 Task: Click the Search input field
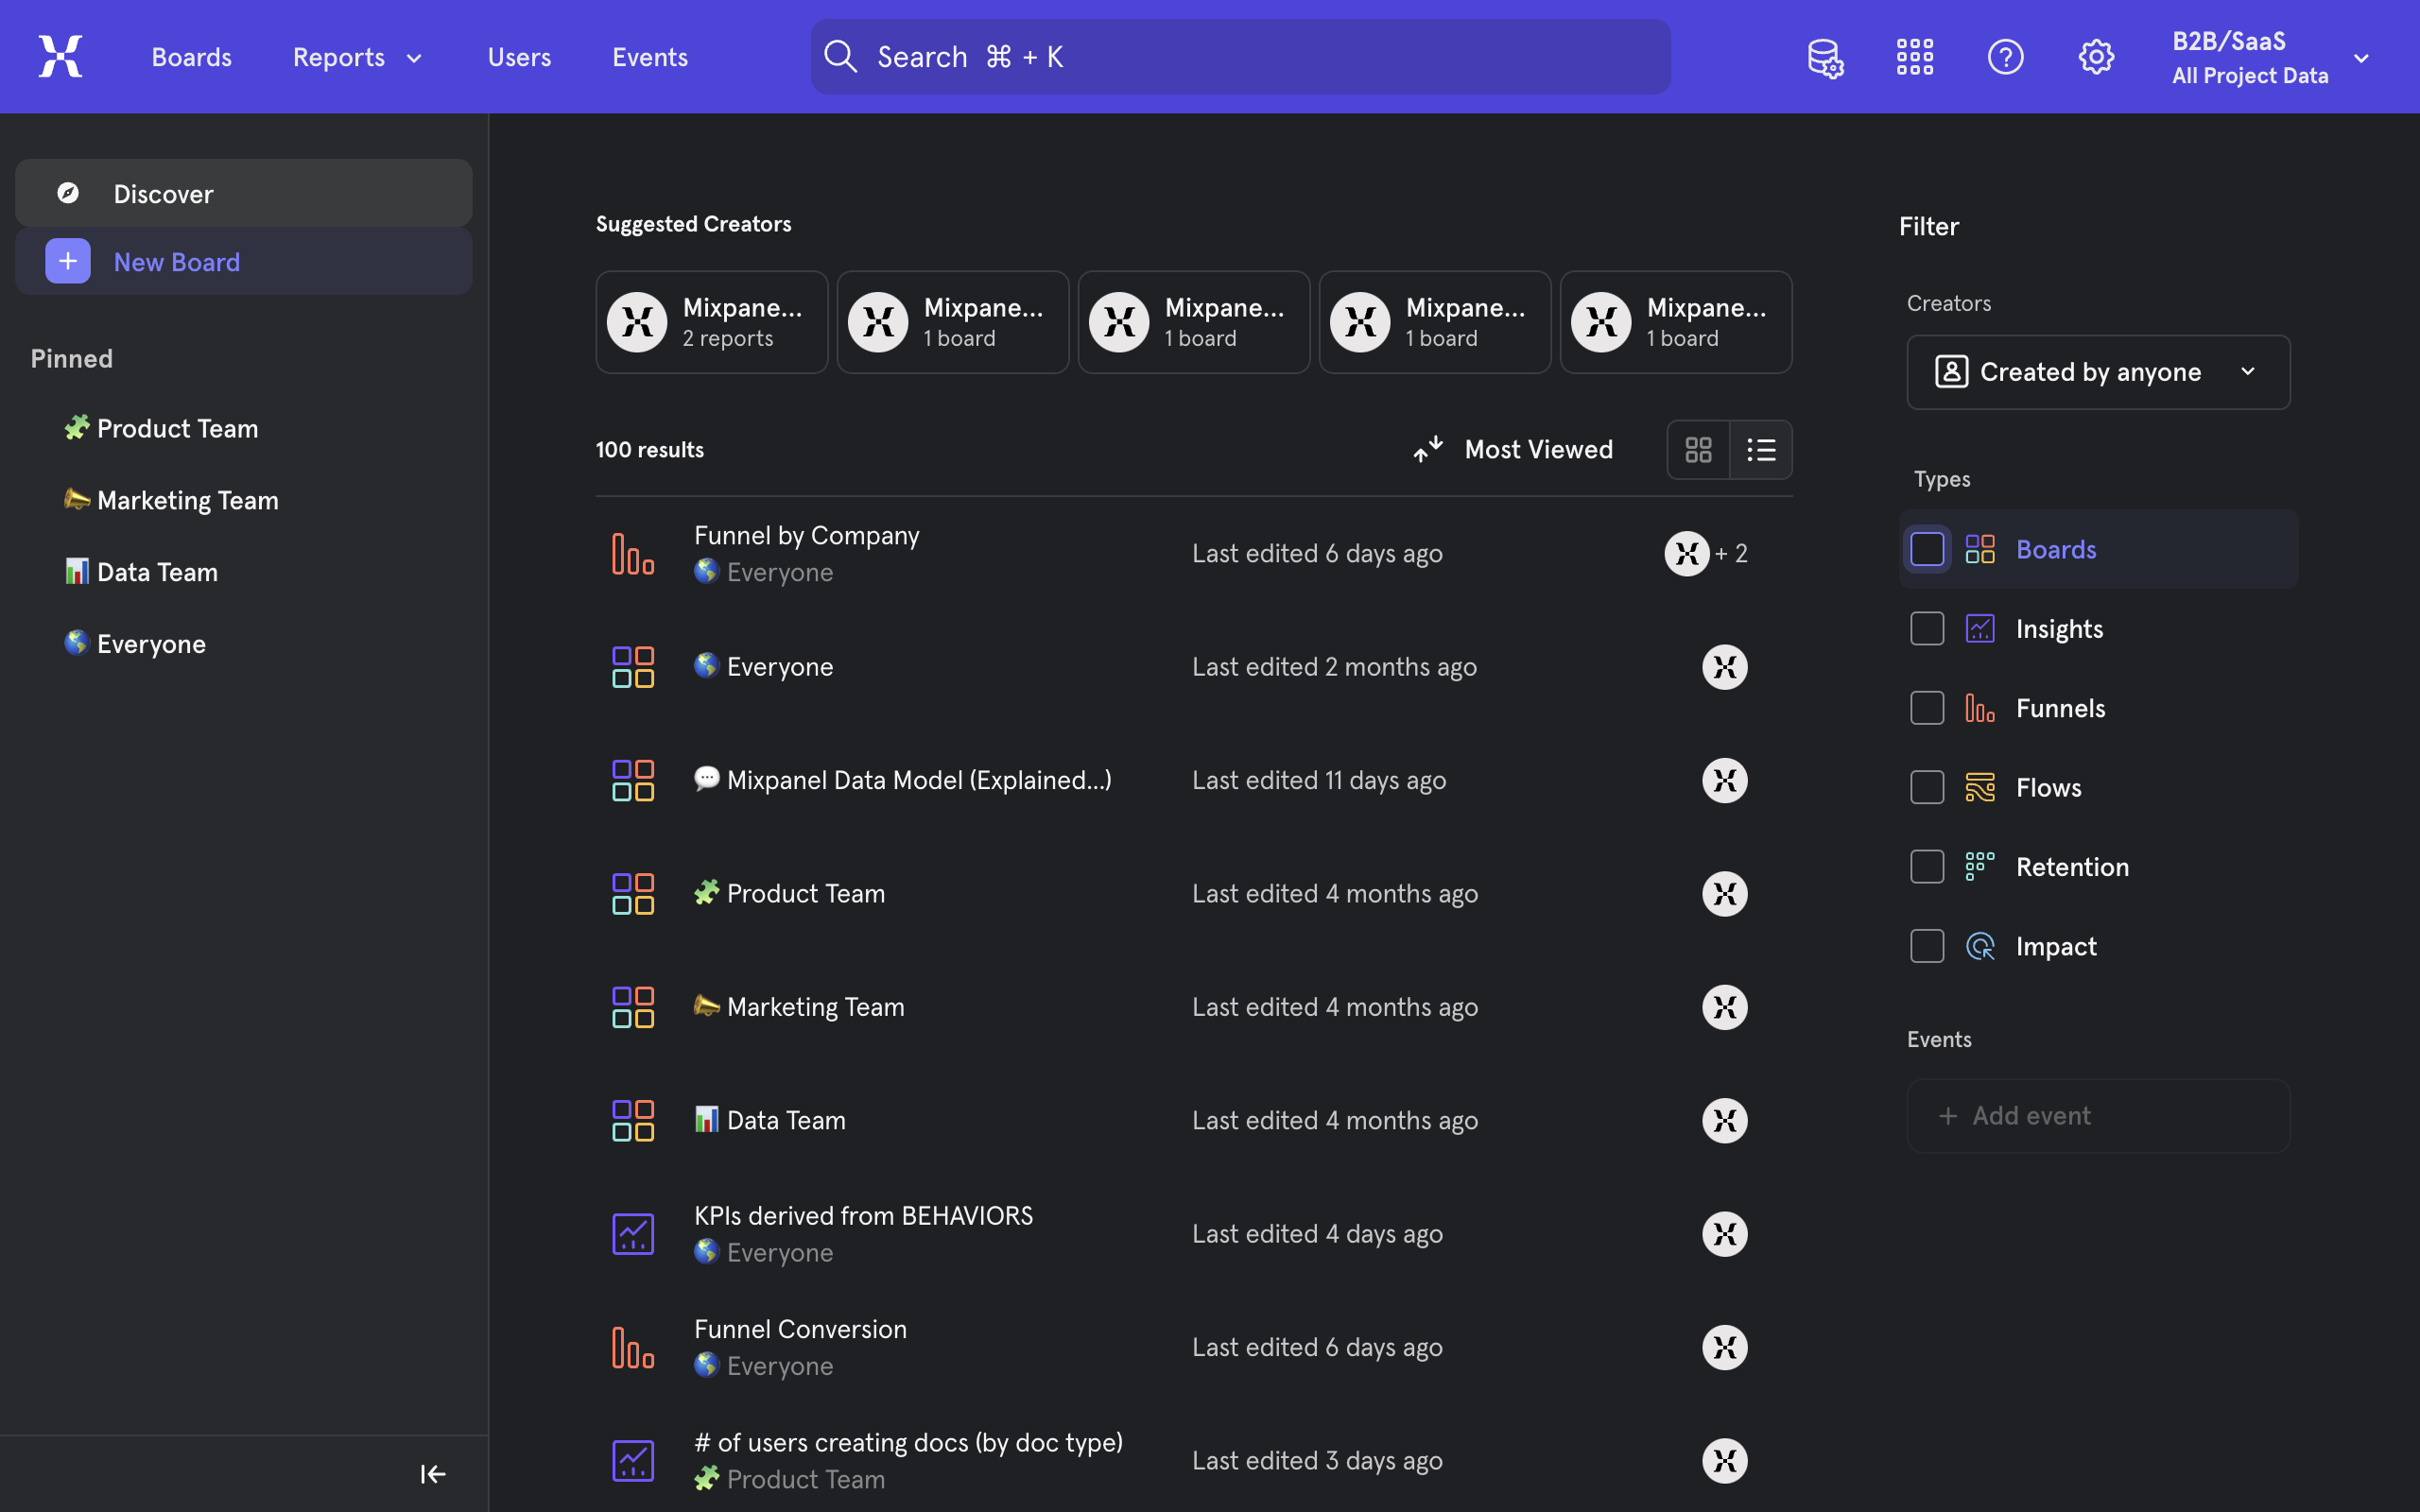pos(1240,57)
